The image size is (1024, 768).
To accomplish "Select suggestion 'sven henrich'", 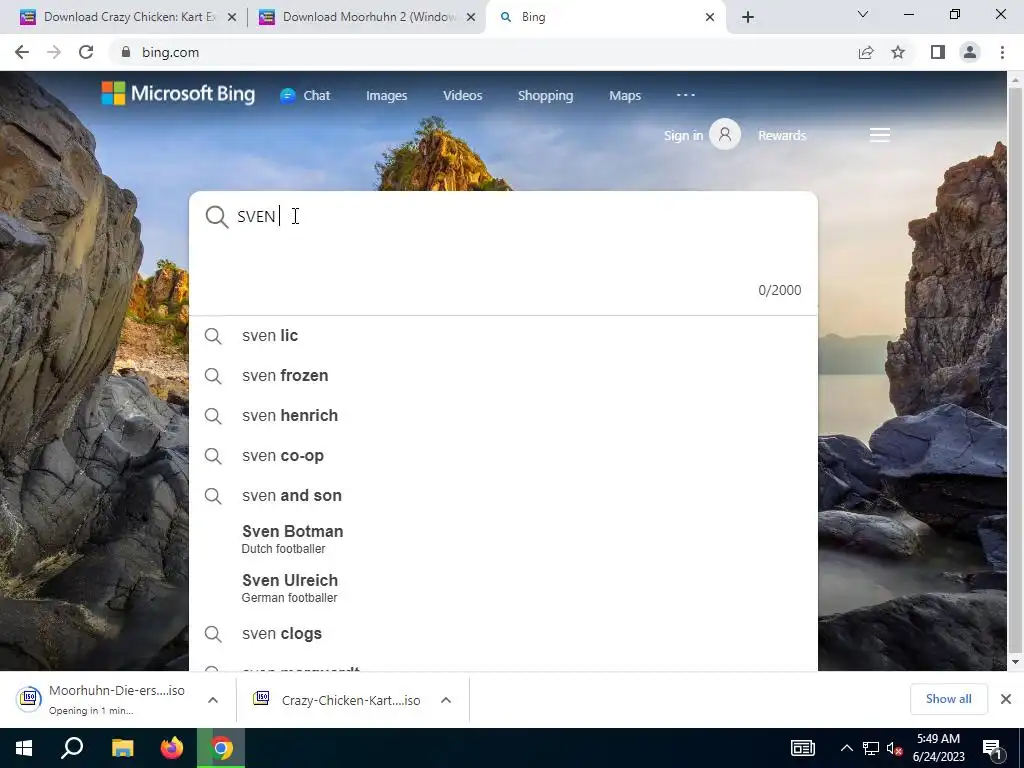I will [503, 415].
